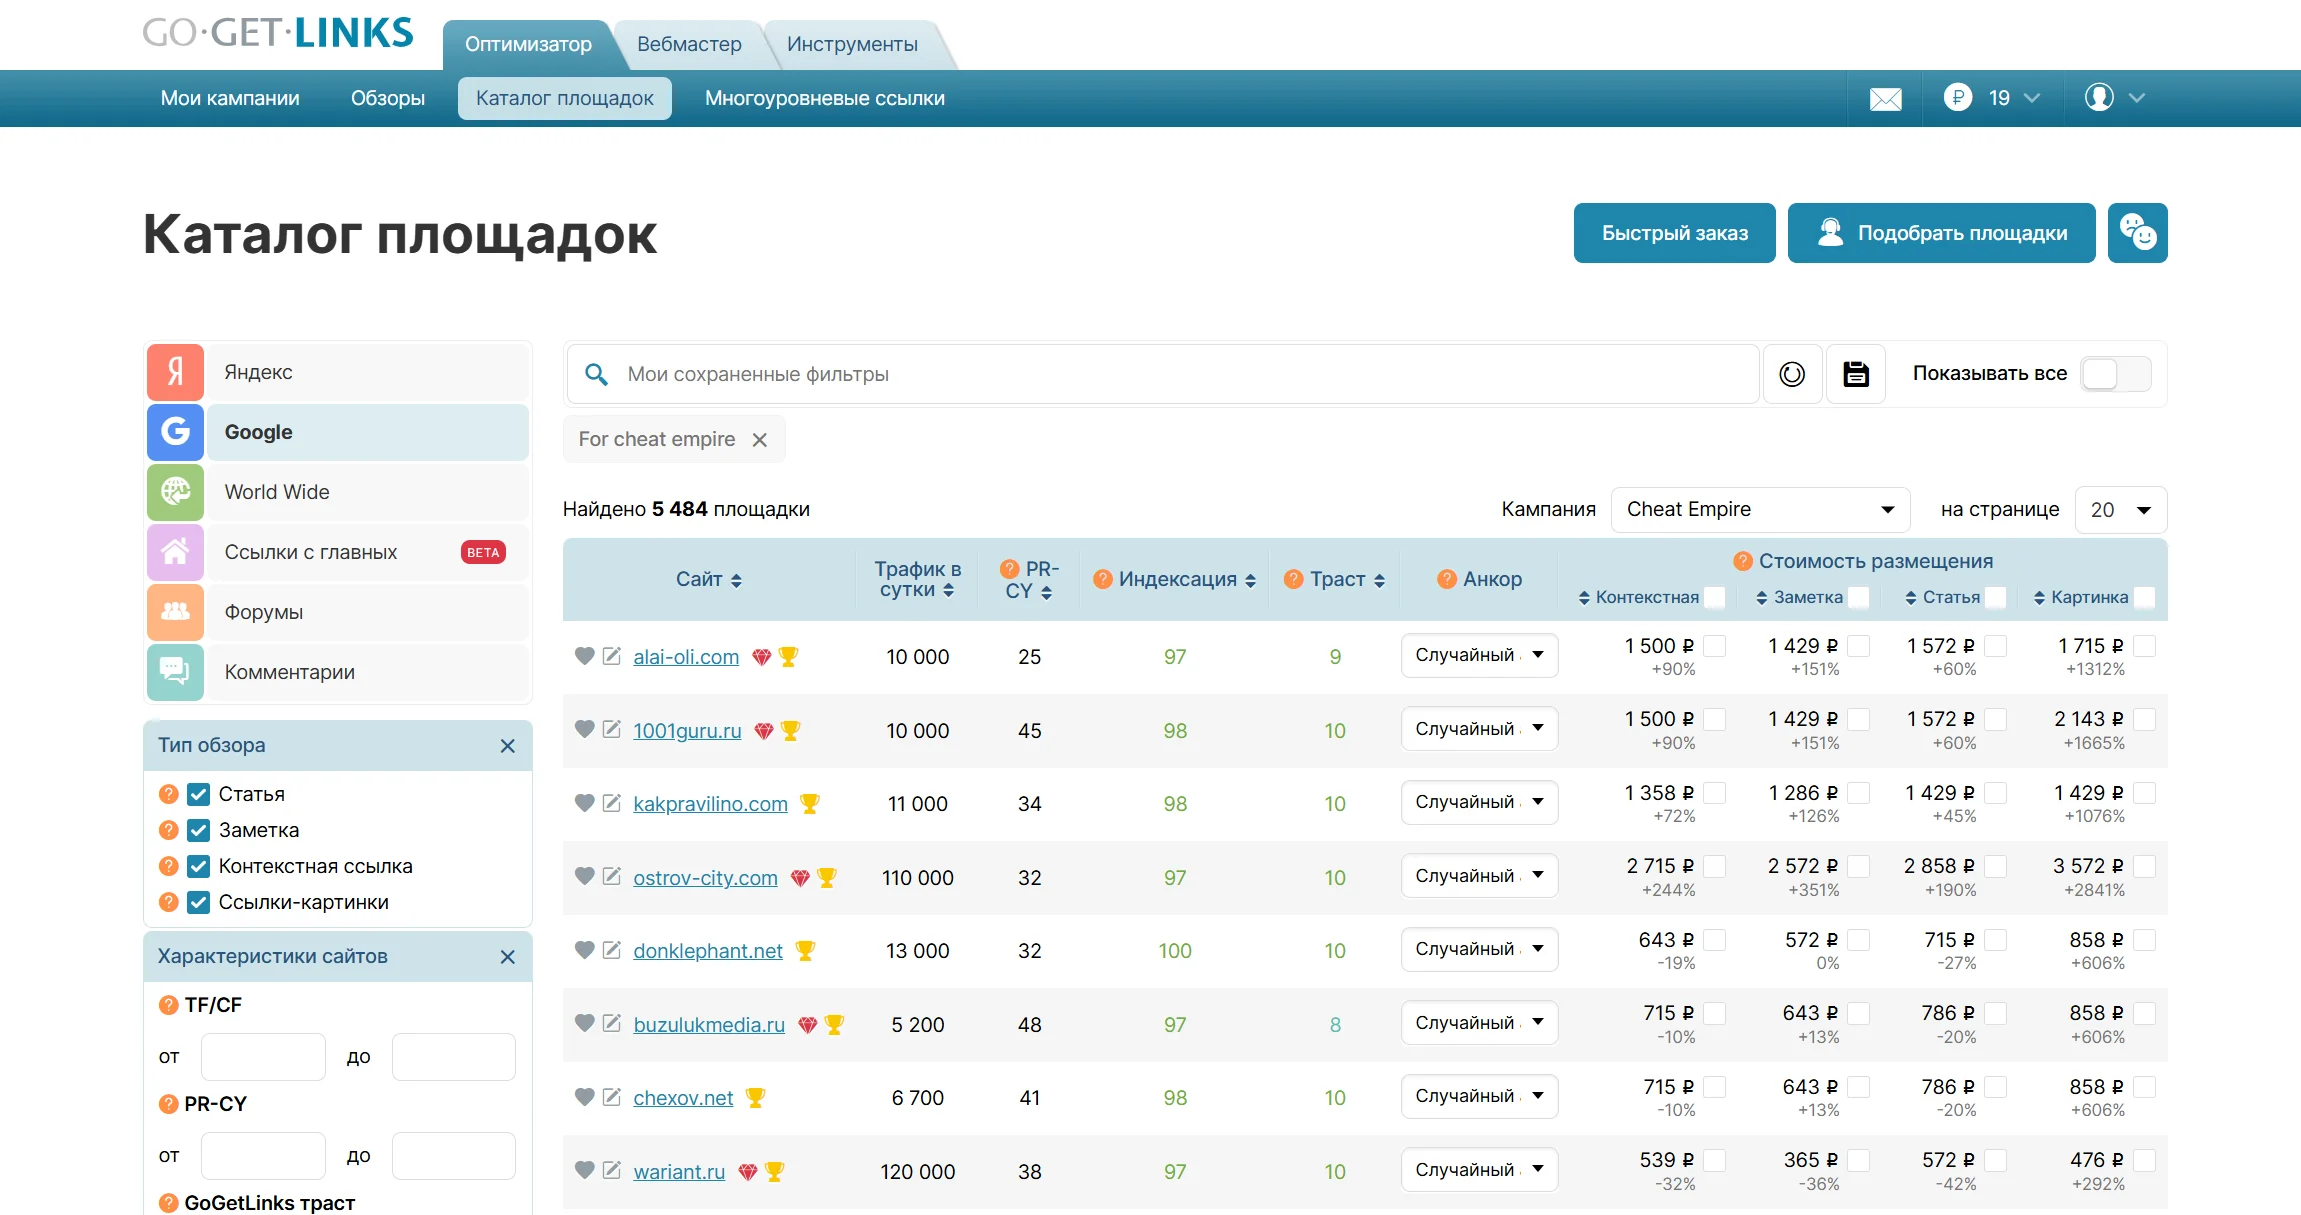
Task: Click the reset filters circle icon
Action: [1792, 374]
